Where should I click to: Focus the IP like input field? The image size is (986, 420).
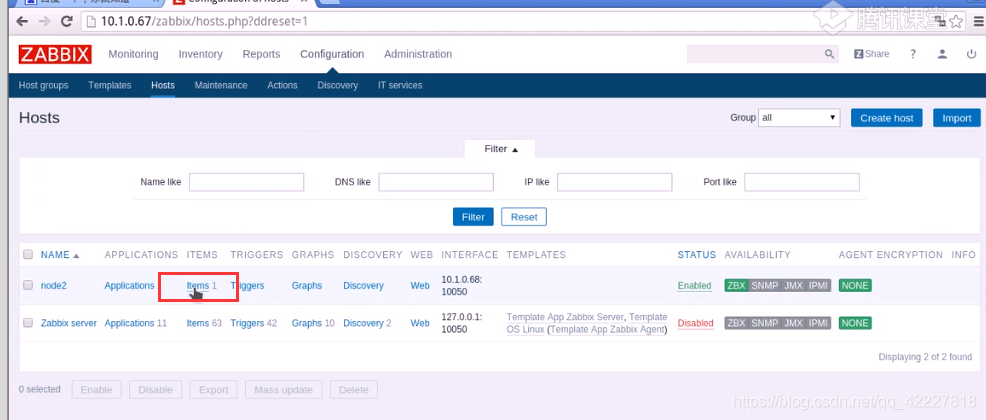point(614,182)
